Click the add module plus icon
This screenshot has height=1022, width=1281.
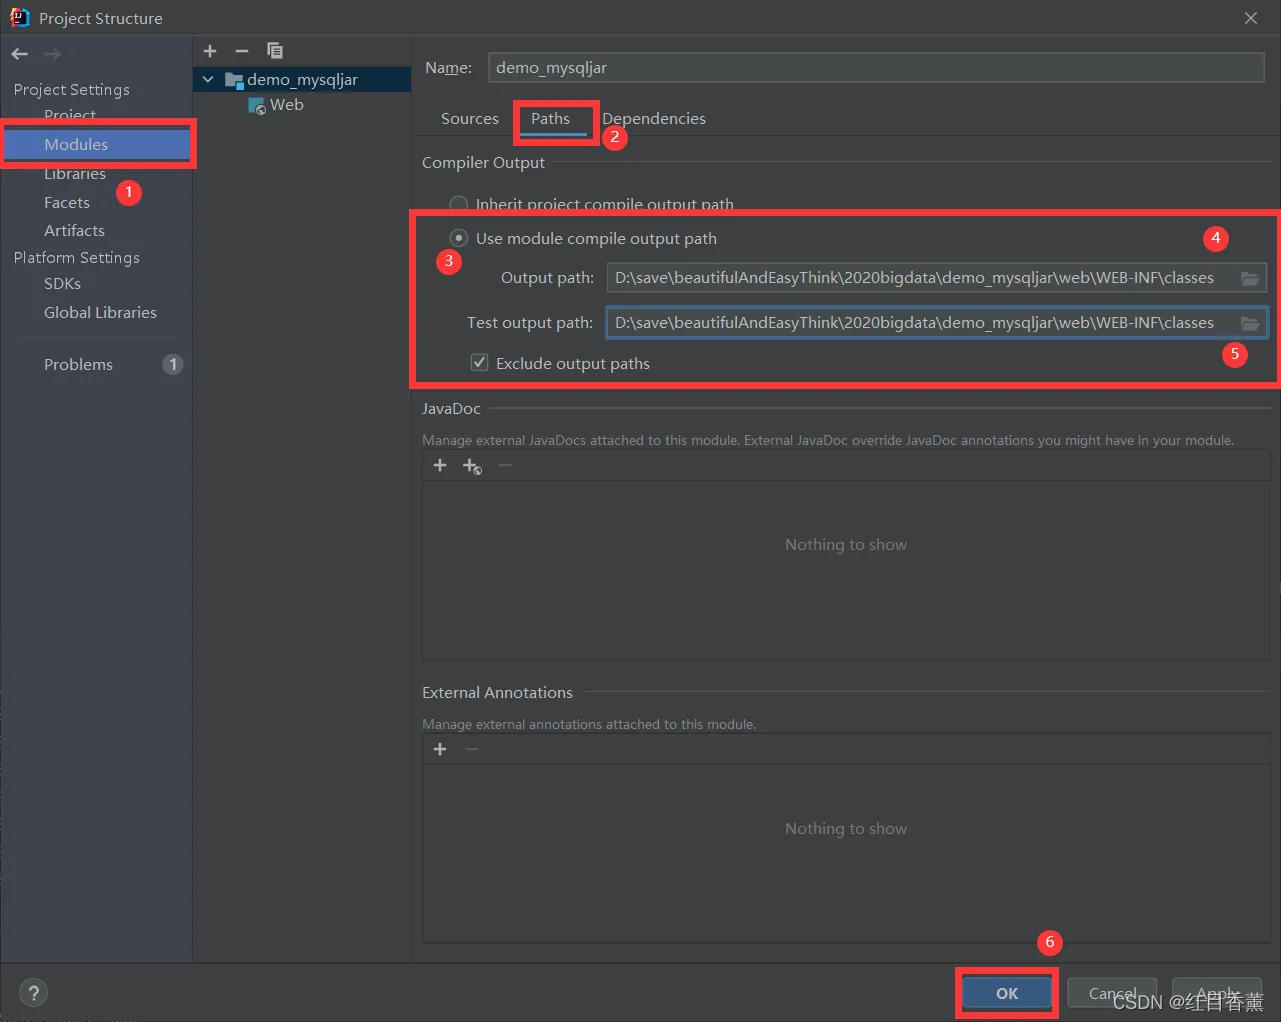tap(210, 51)
